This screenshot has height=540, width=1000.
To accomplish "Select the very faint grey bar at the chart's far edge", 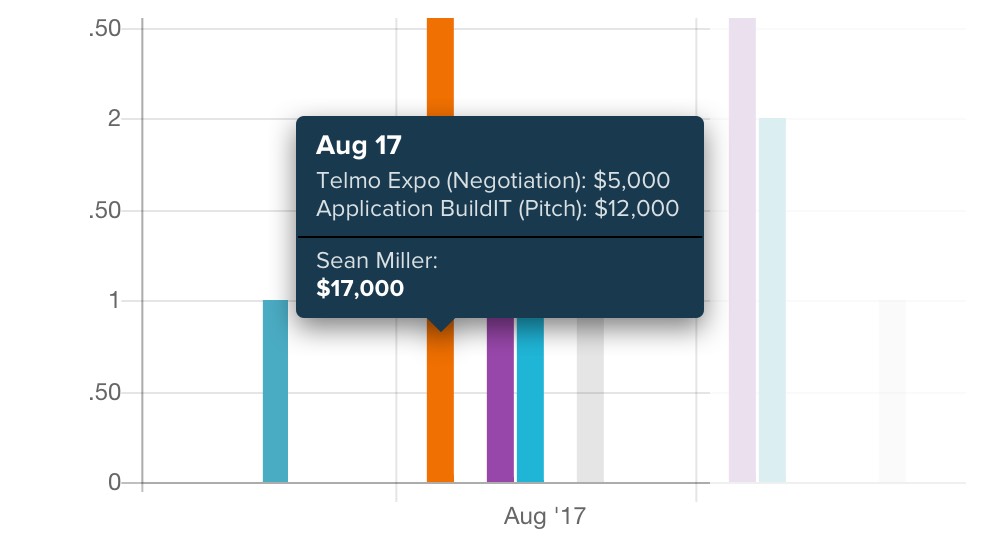I will pos(892,391).
